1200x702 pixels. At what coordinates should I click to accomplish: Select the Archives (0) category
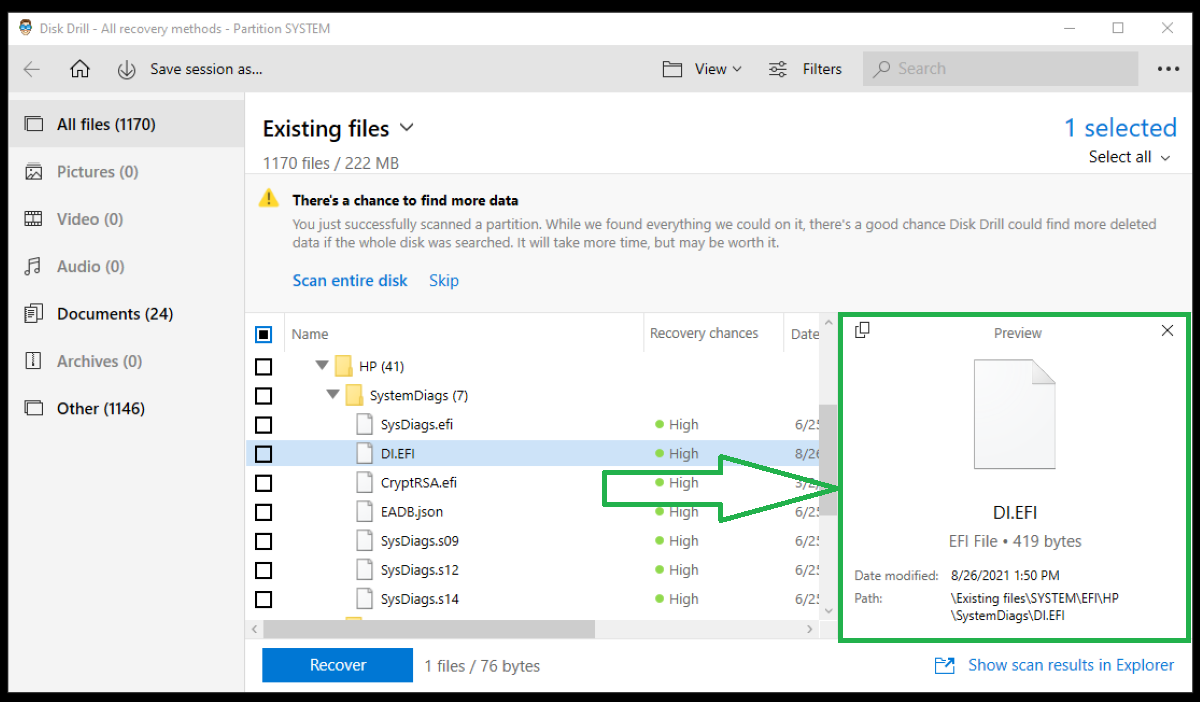pos(126,361)
